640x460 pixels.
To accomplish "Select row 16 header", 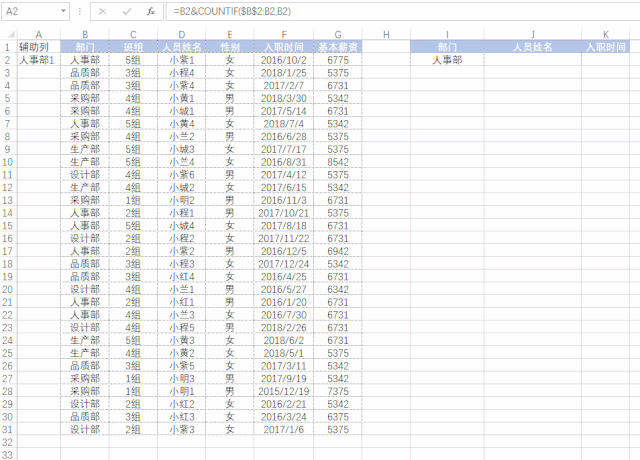I will 8,238.
